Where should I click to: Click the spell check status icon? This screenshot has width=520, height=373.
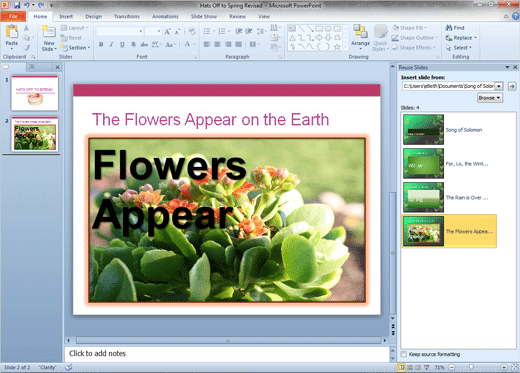[x=68, y=367]
